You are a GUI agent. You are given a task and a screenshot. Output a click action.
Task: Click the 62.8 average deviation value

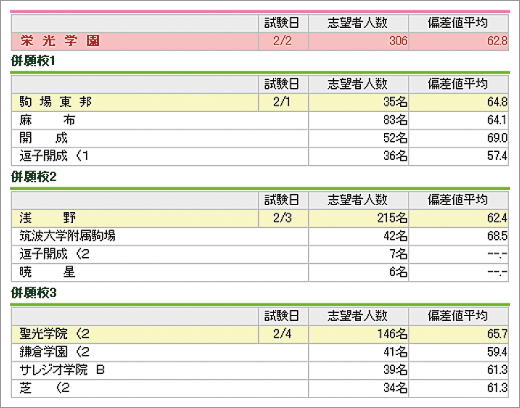pyautogui.click(x=497, y=41)
